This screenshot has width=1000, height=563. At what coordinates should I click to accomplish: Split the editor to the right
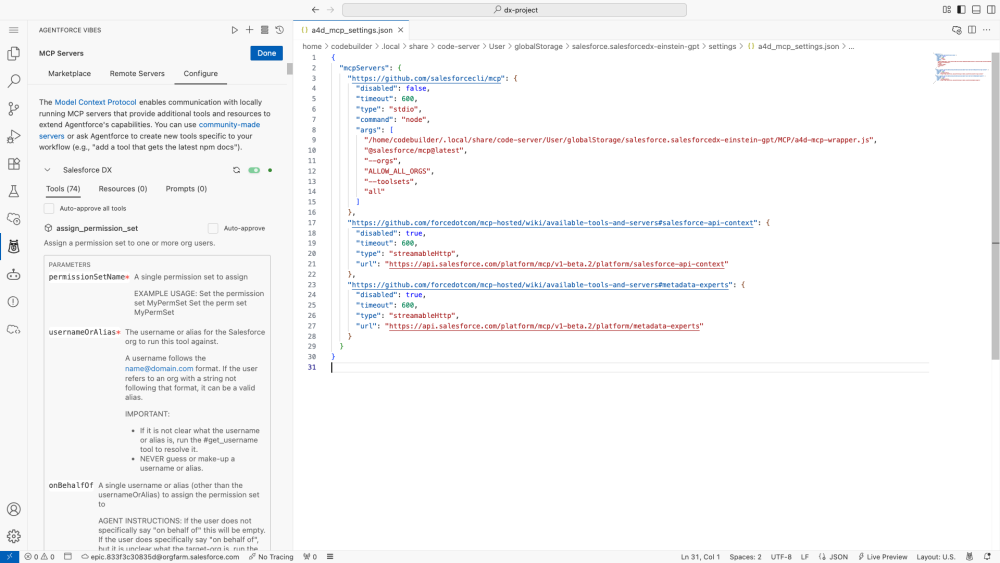tap(972, 30)
